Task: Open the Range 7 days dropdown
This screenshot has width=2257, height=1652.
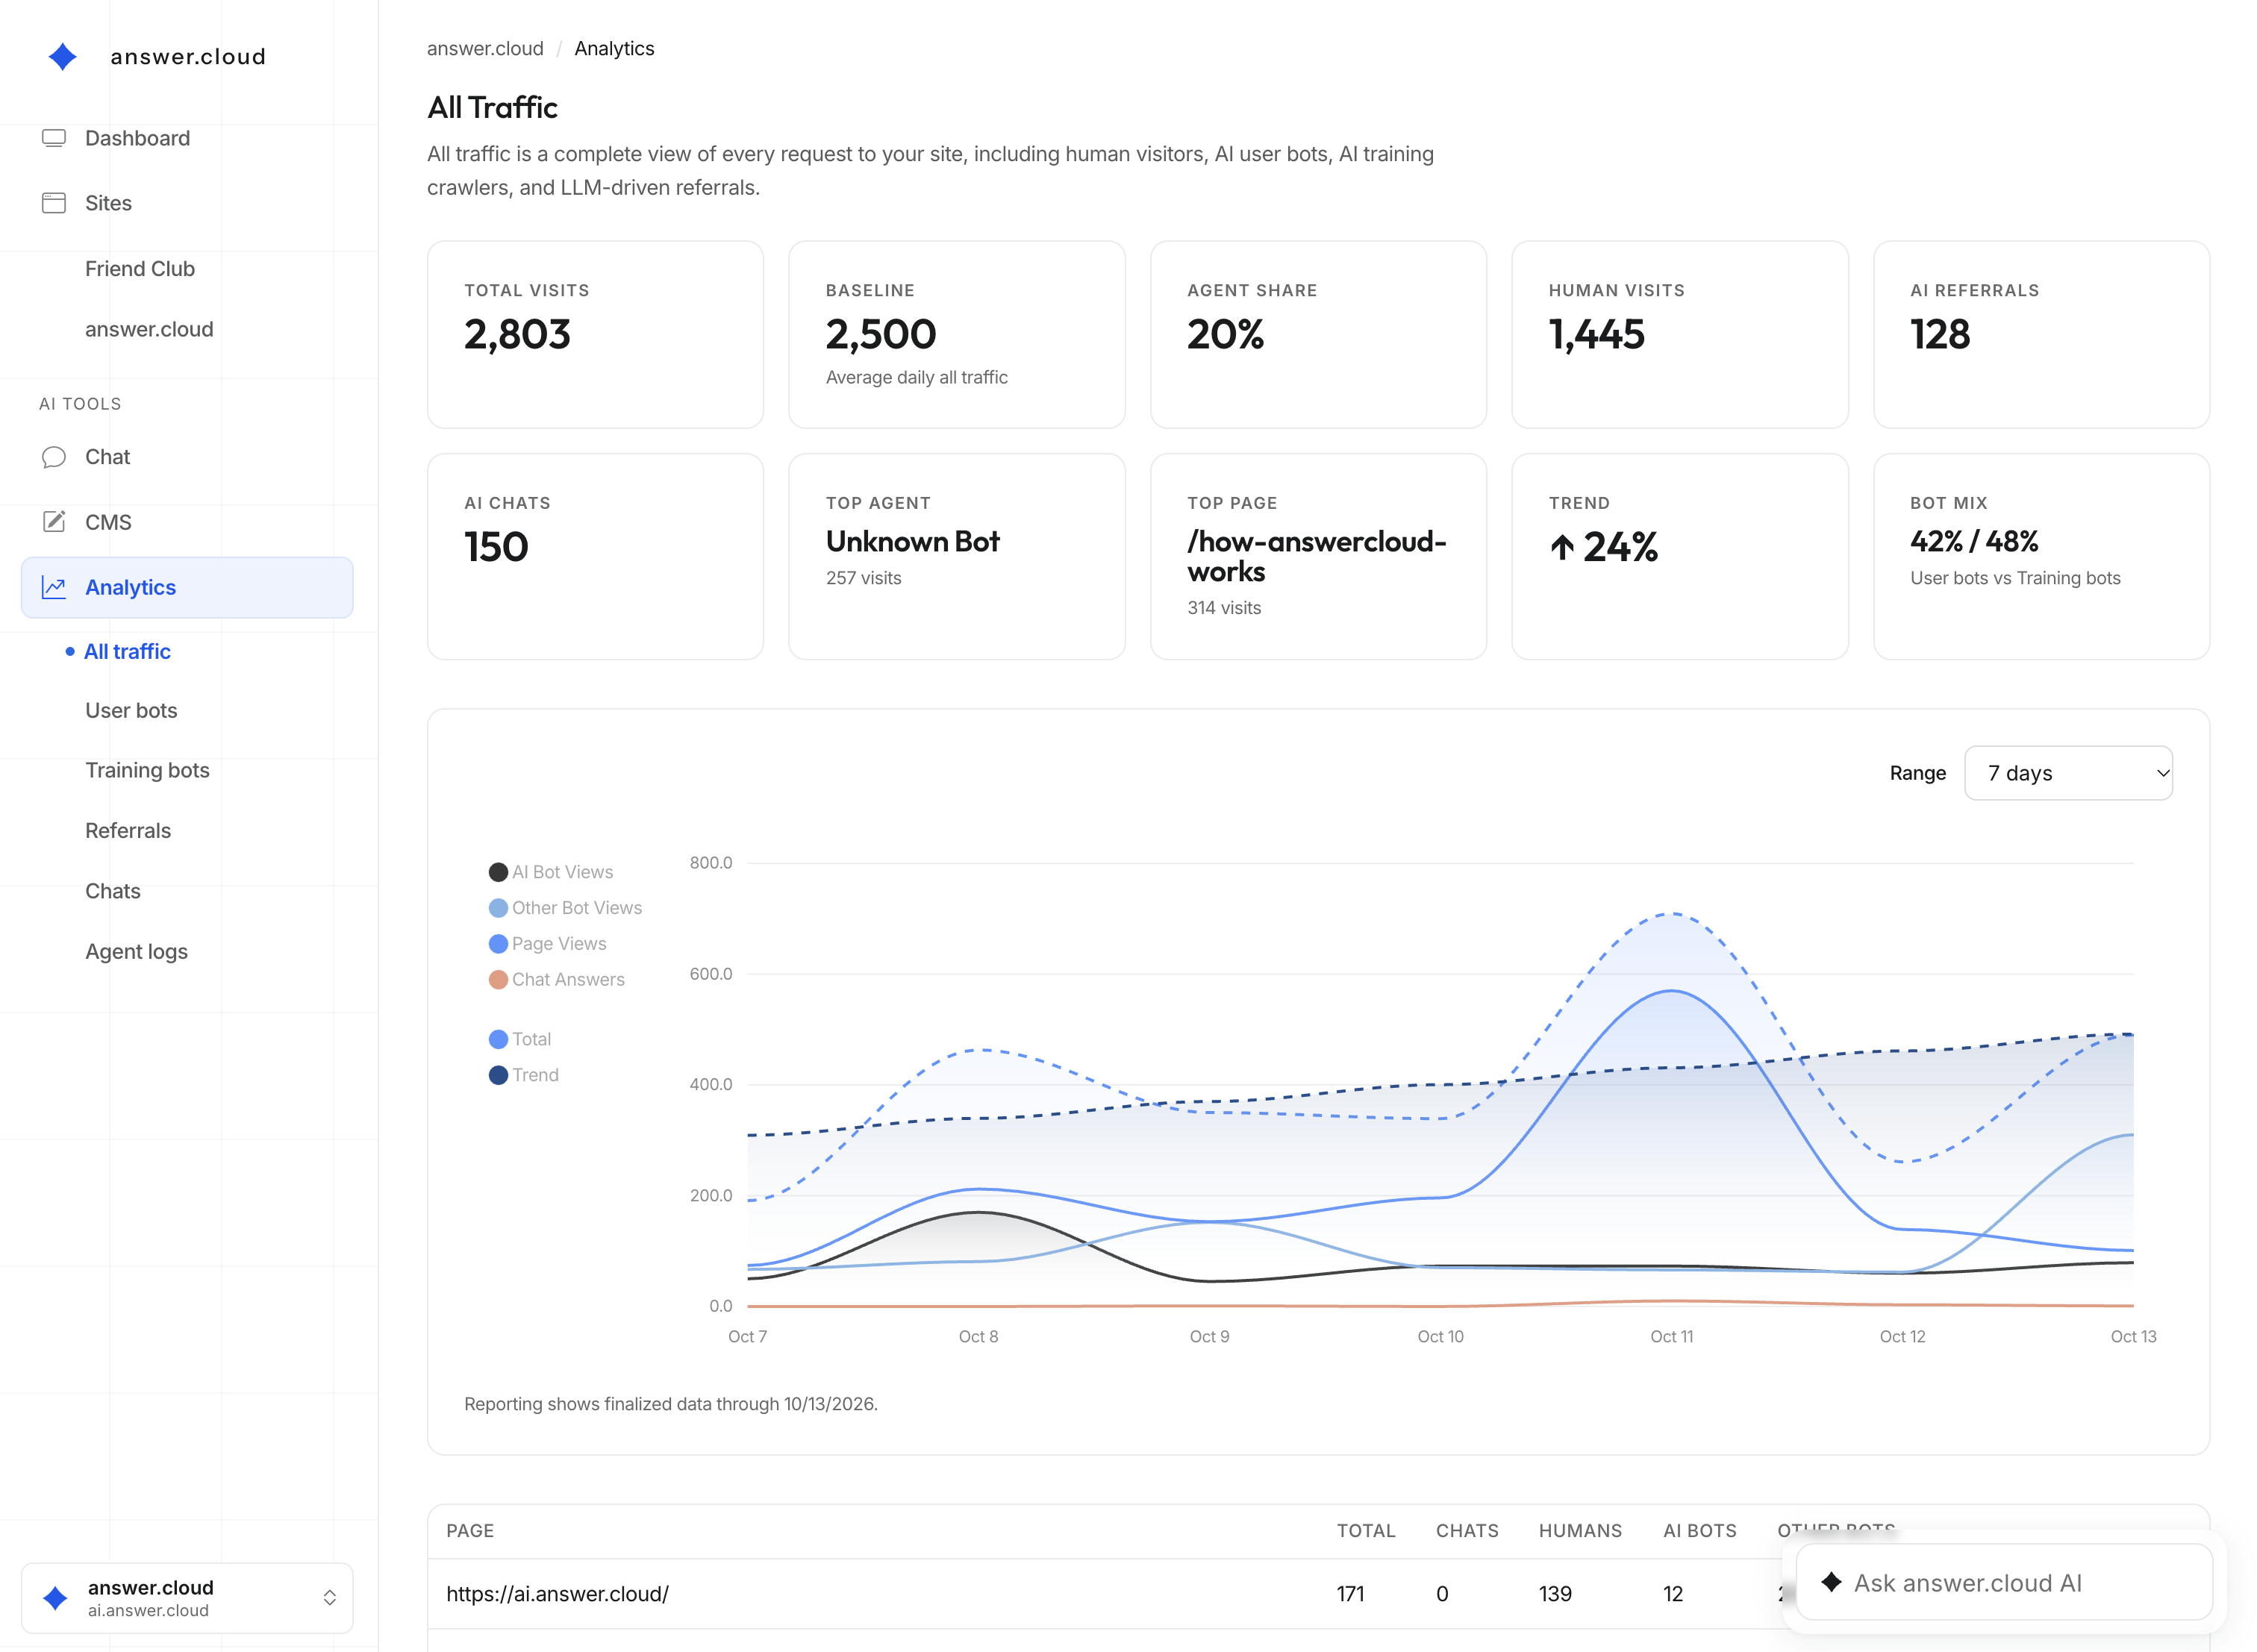Action: 2068,773
